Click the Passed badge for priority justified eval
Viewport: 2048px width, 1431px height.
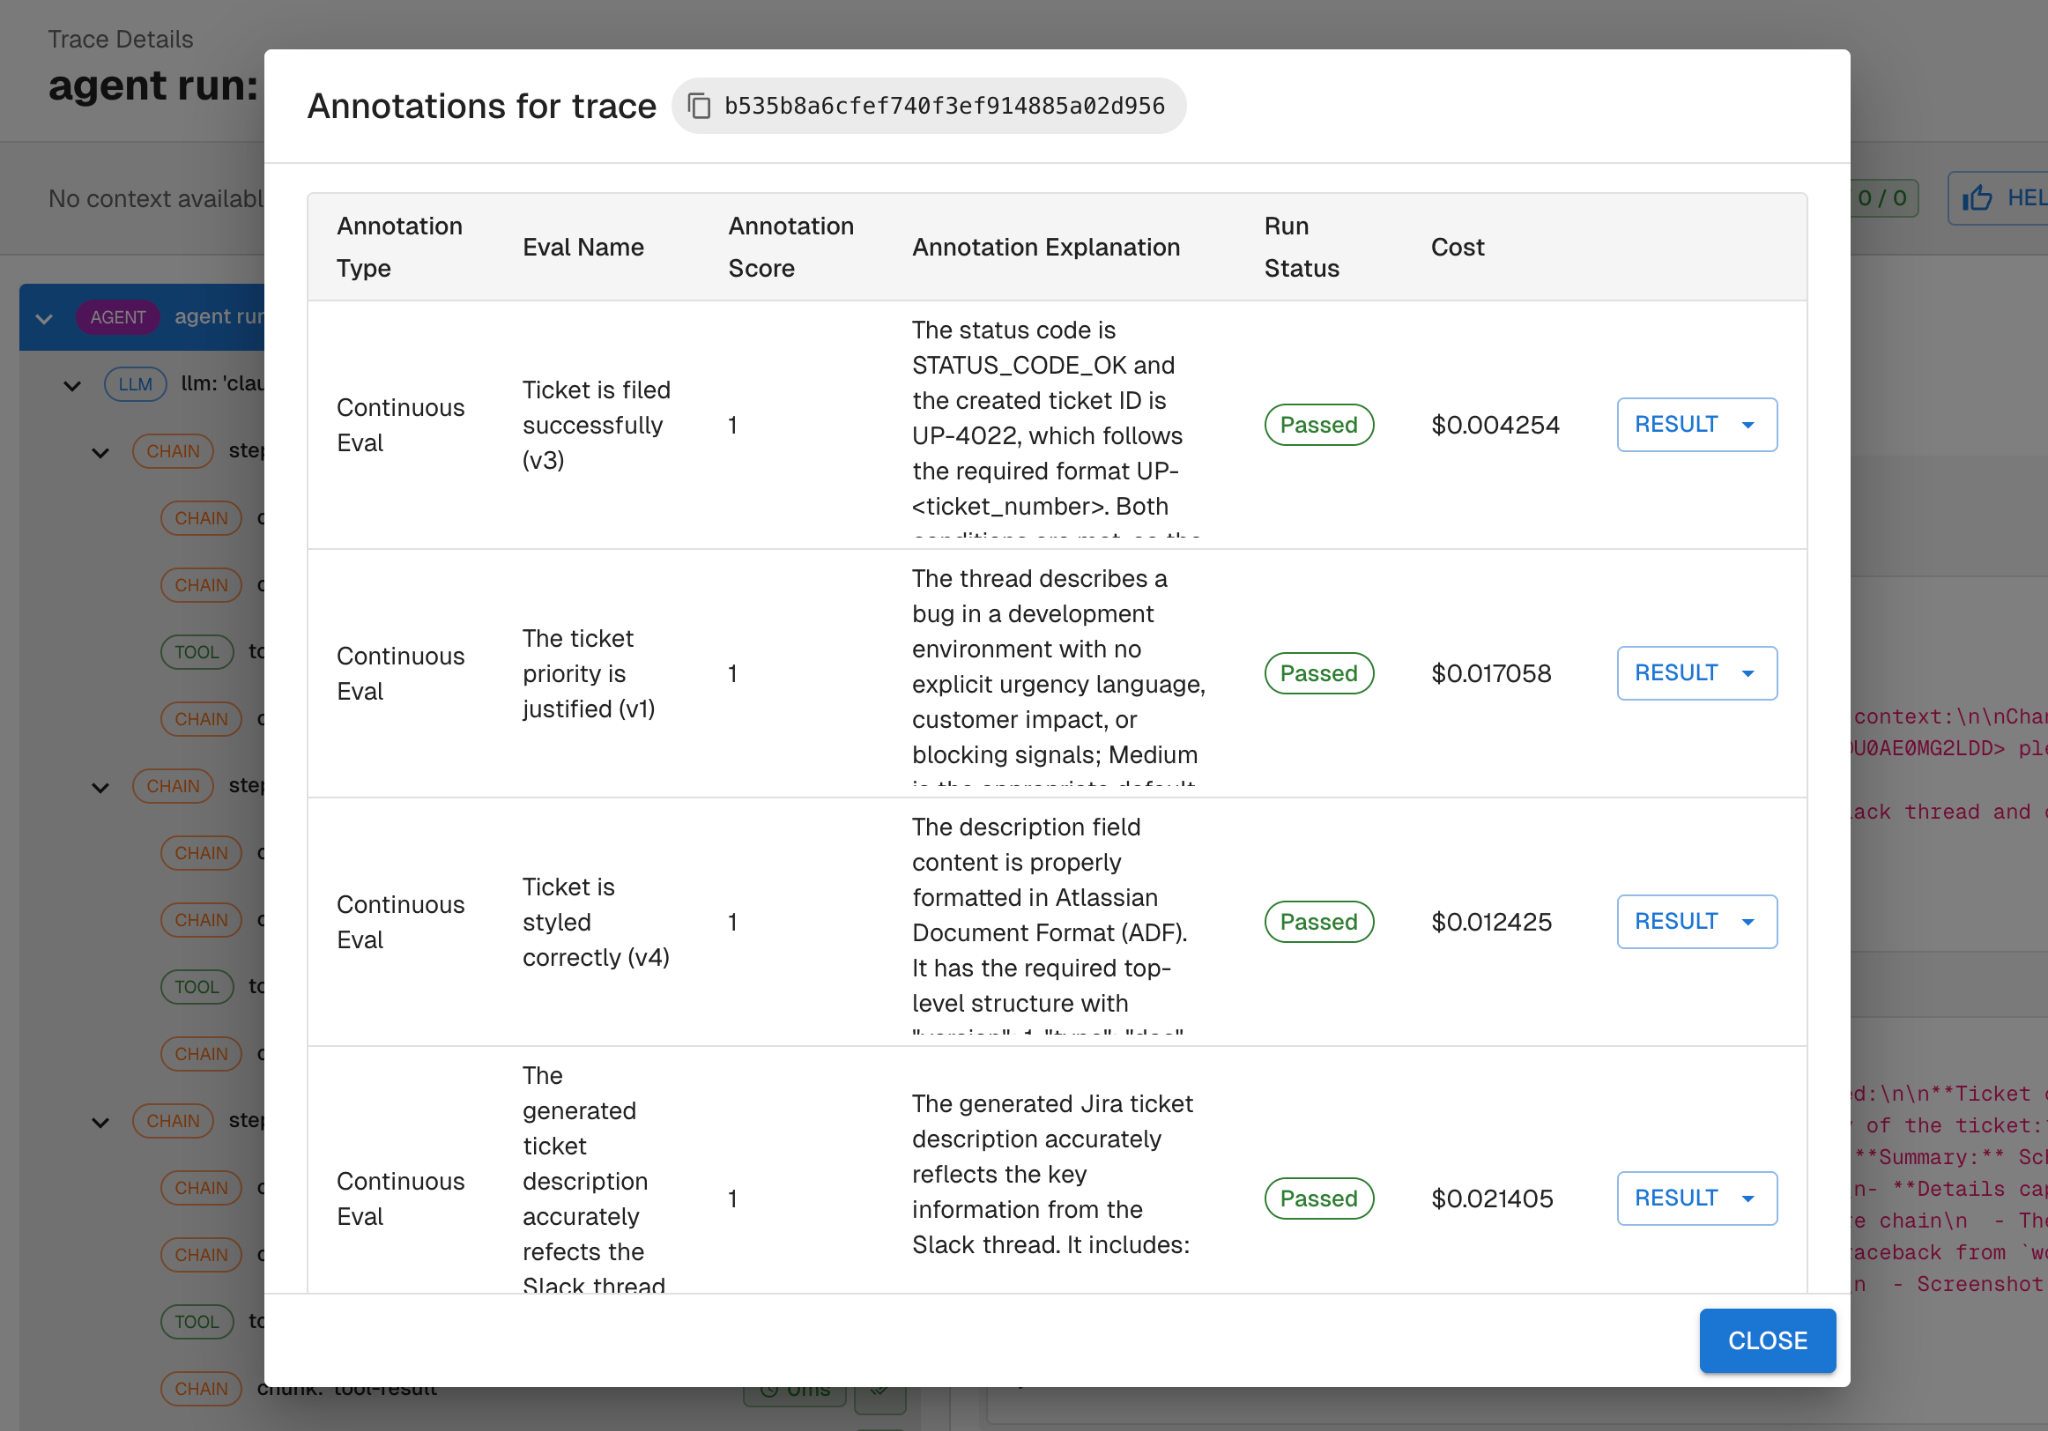point(1318,673)
